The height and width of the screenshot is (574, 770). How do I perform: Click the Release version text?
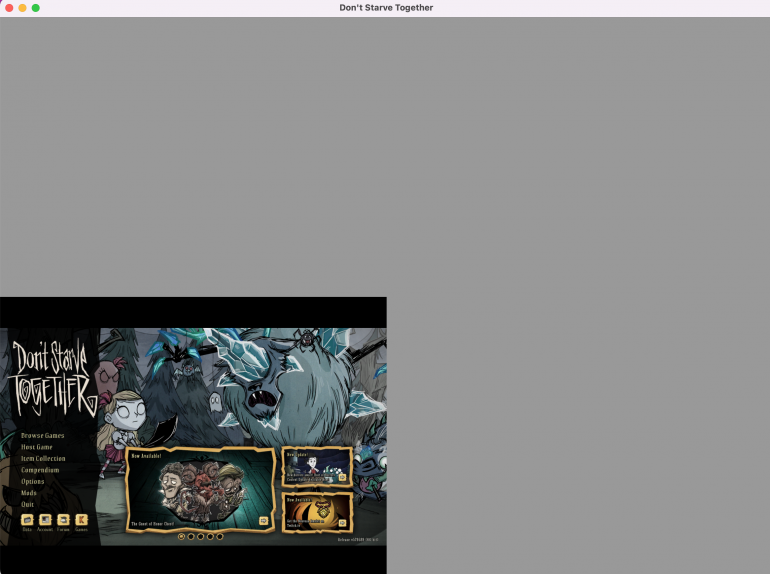click(x=358, y=540)
